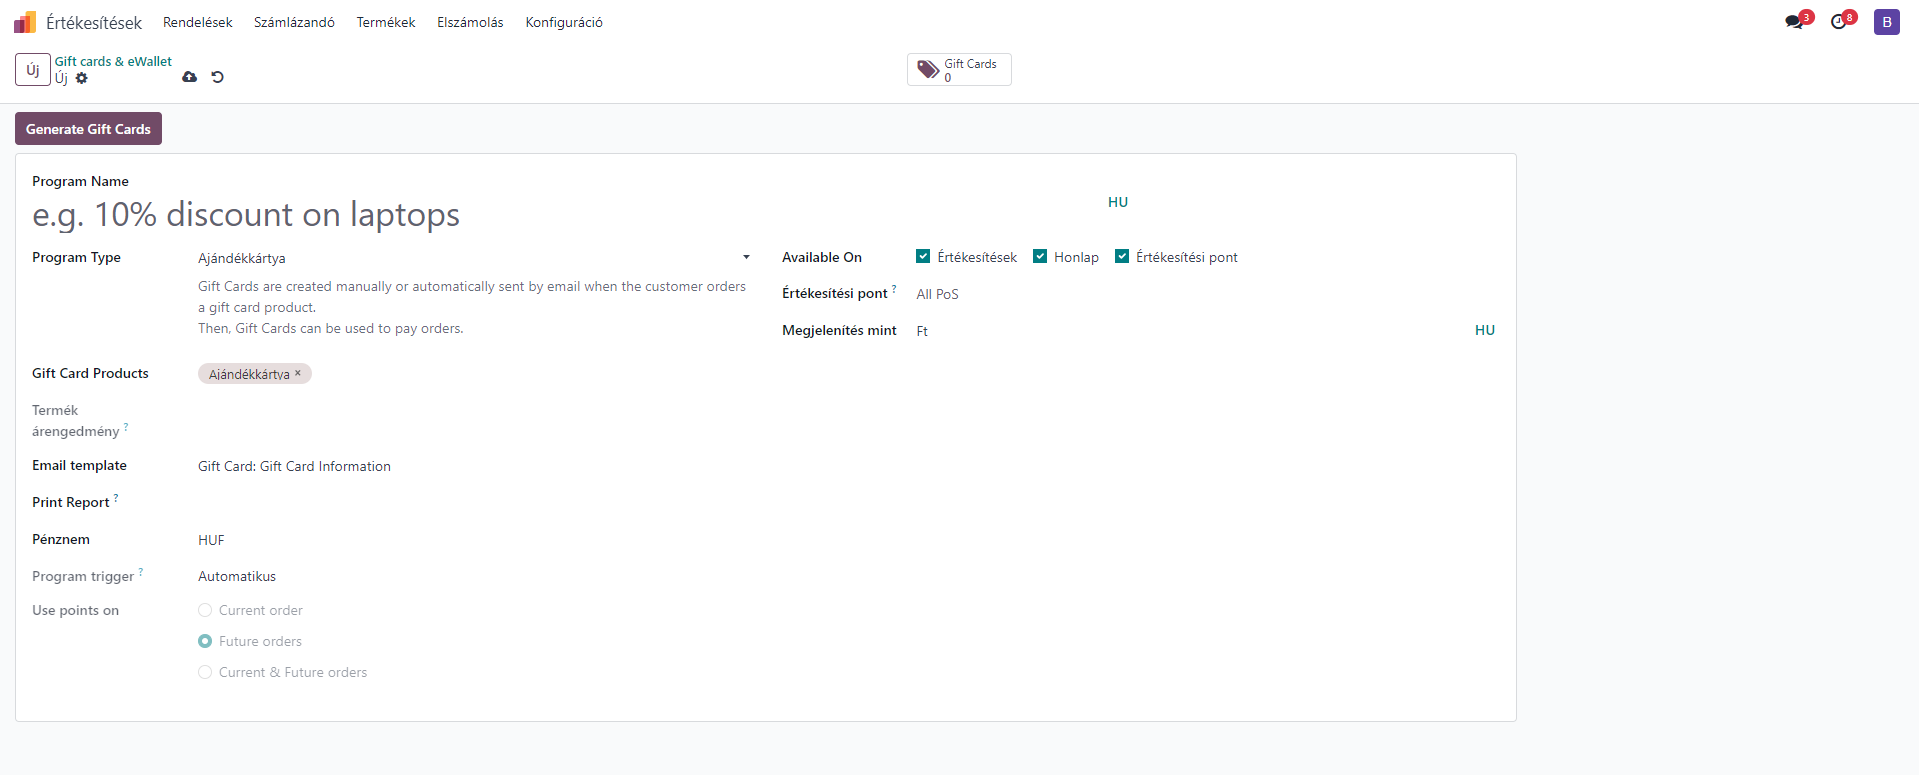Go to Értékesítések app title
The height and width of the screenshot is (775, 1919).
coord(94,22)
